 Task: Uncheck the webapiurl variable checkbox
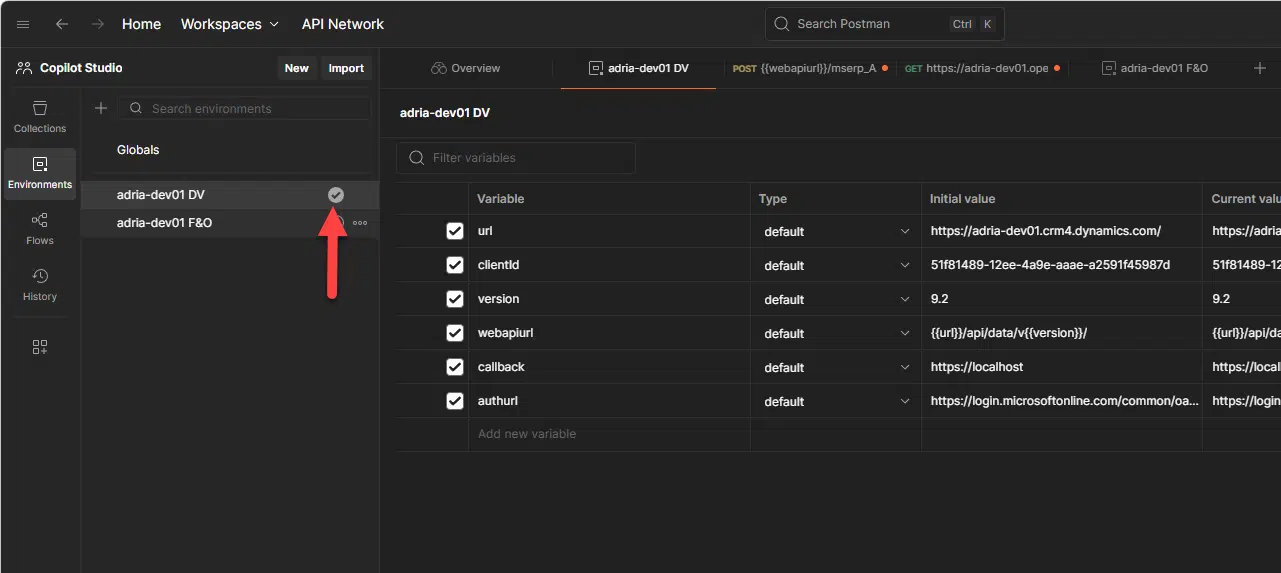click(455, 333)
